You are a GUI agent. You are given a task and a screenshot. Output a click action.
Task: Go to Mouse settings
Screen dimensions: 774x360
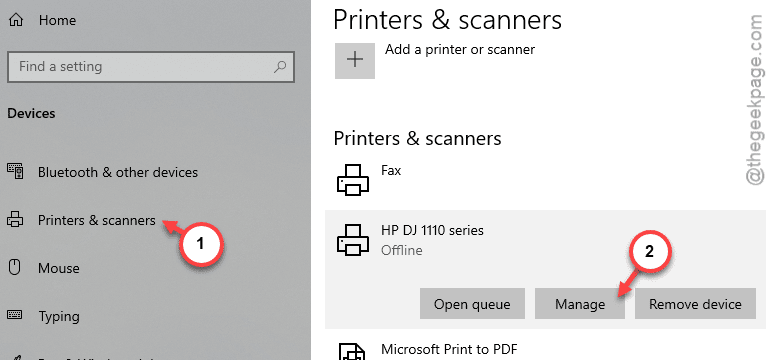[x=59, y=268]
